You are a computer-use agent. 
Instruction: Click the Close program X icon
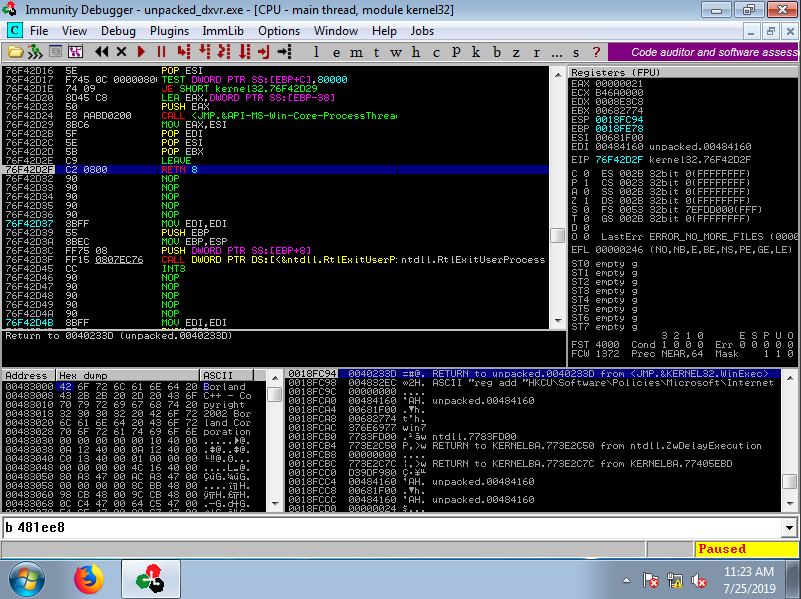pos(121,52)
